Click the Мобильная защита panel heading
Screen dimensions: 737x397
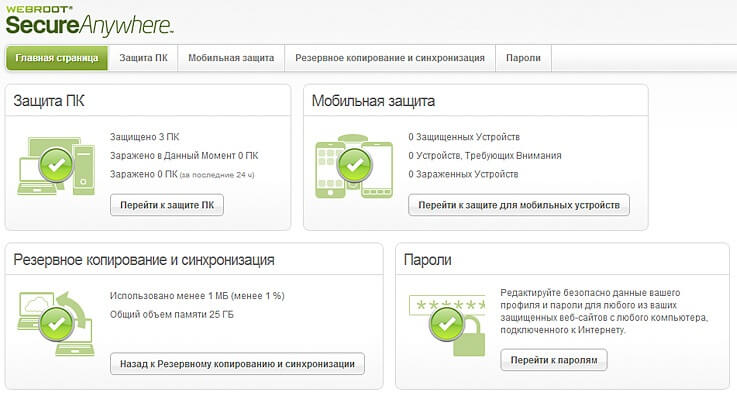coord(373,101)
